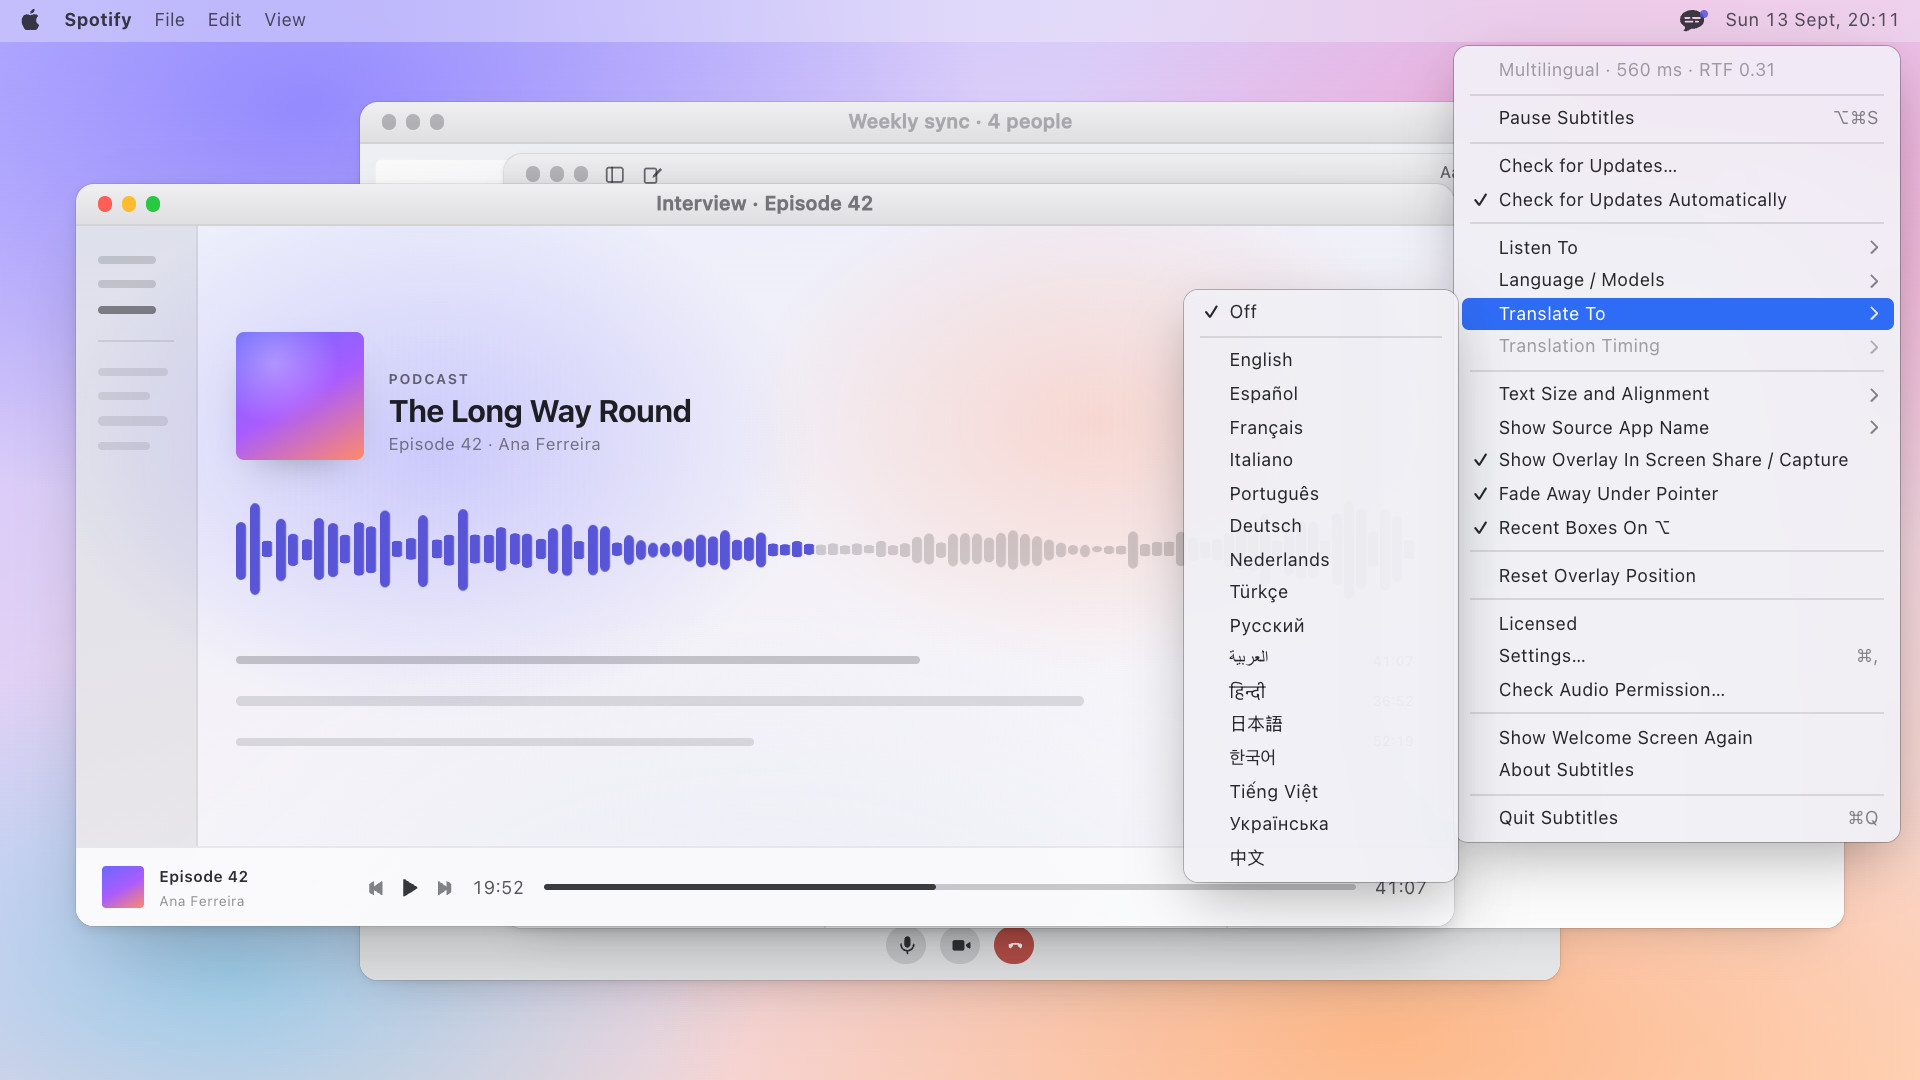Translate subtitles to Français

pyautogui.click(x=1320, y=428)
